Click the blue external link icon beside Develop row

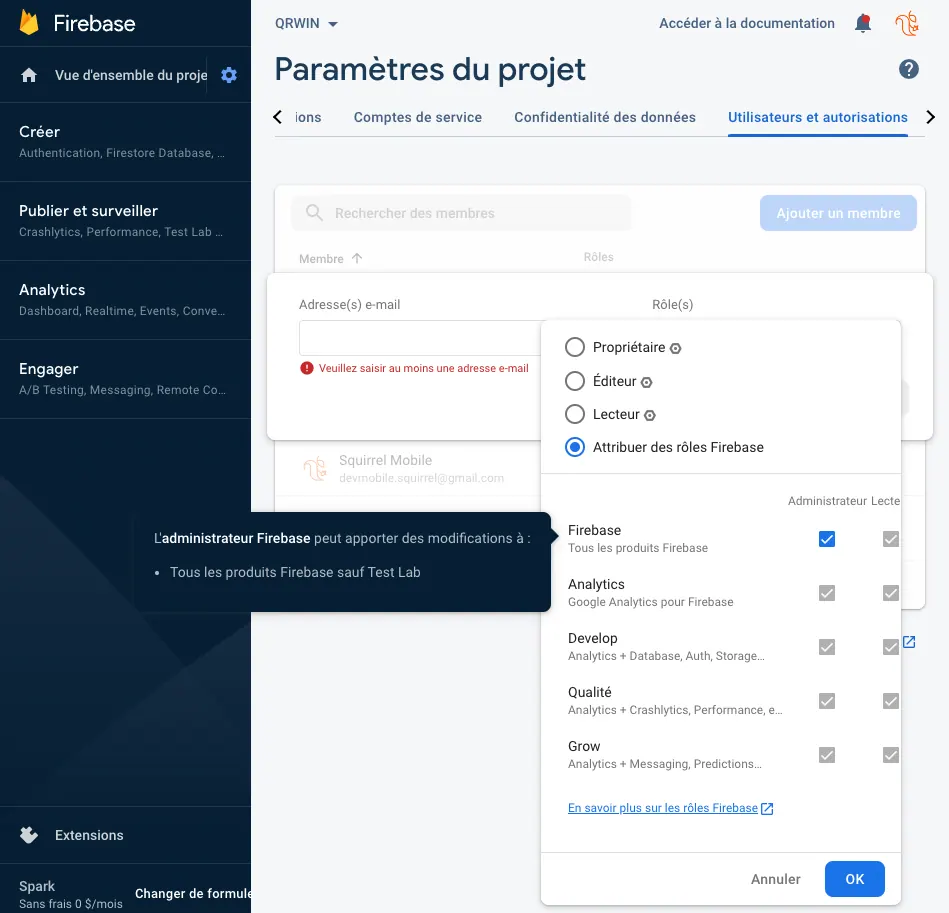[909, 642]
